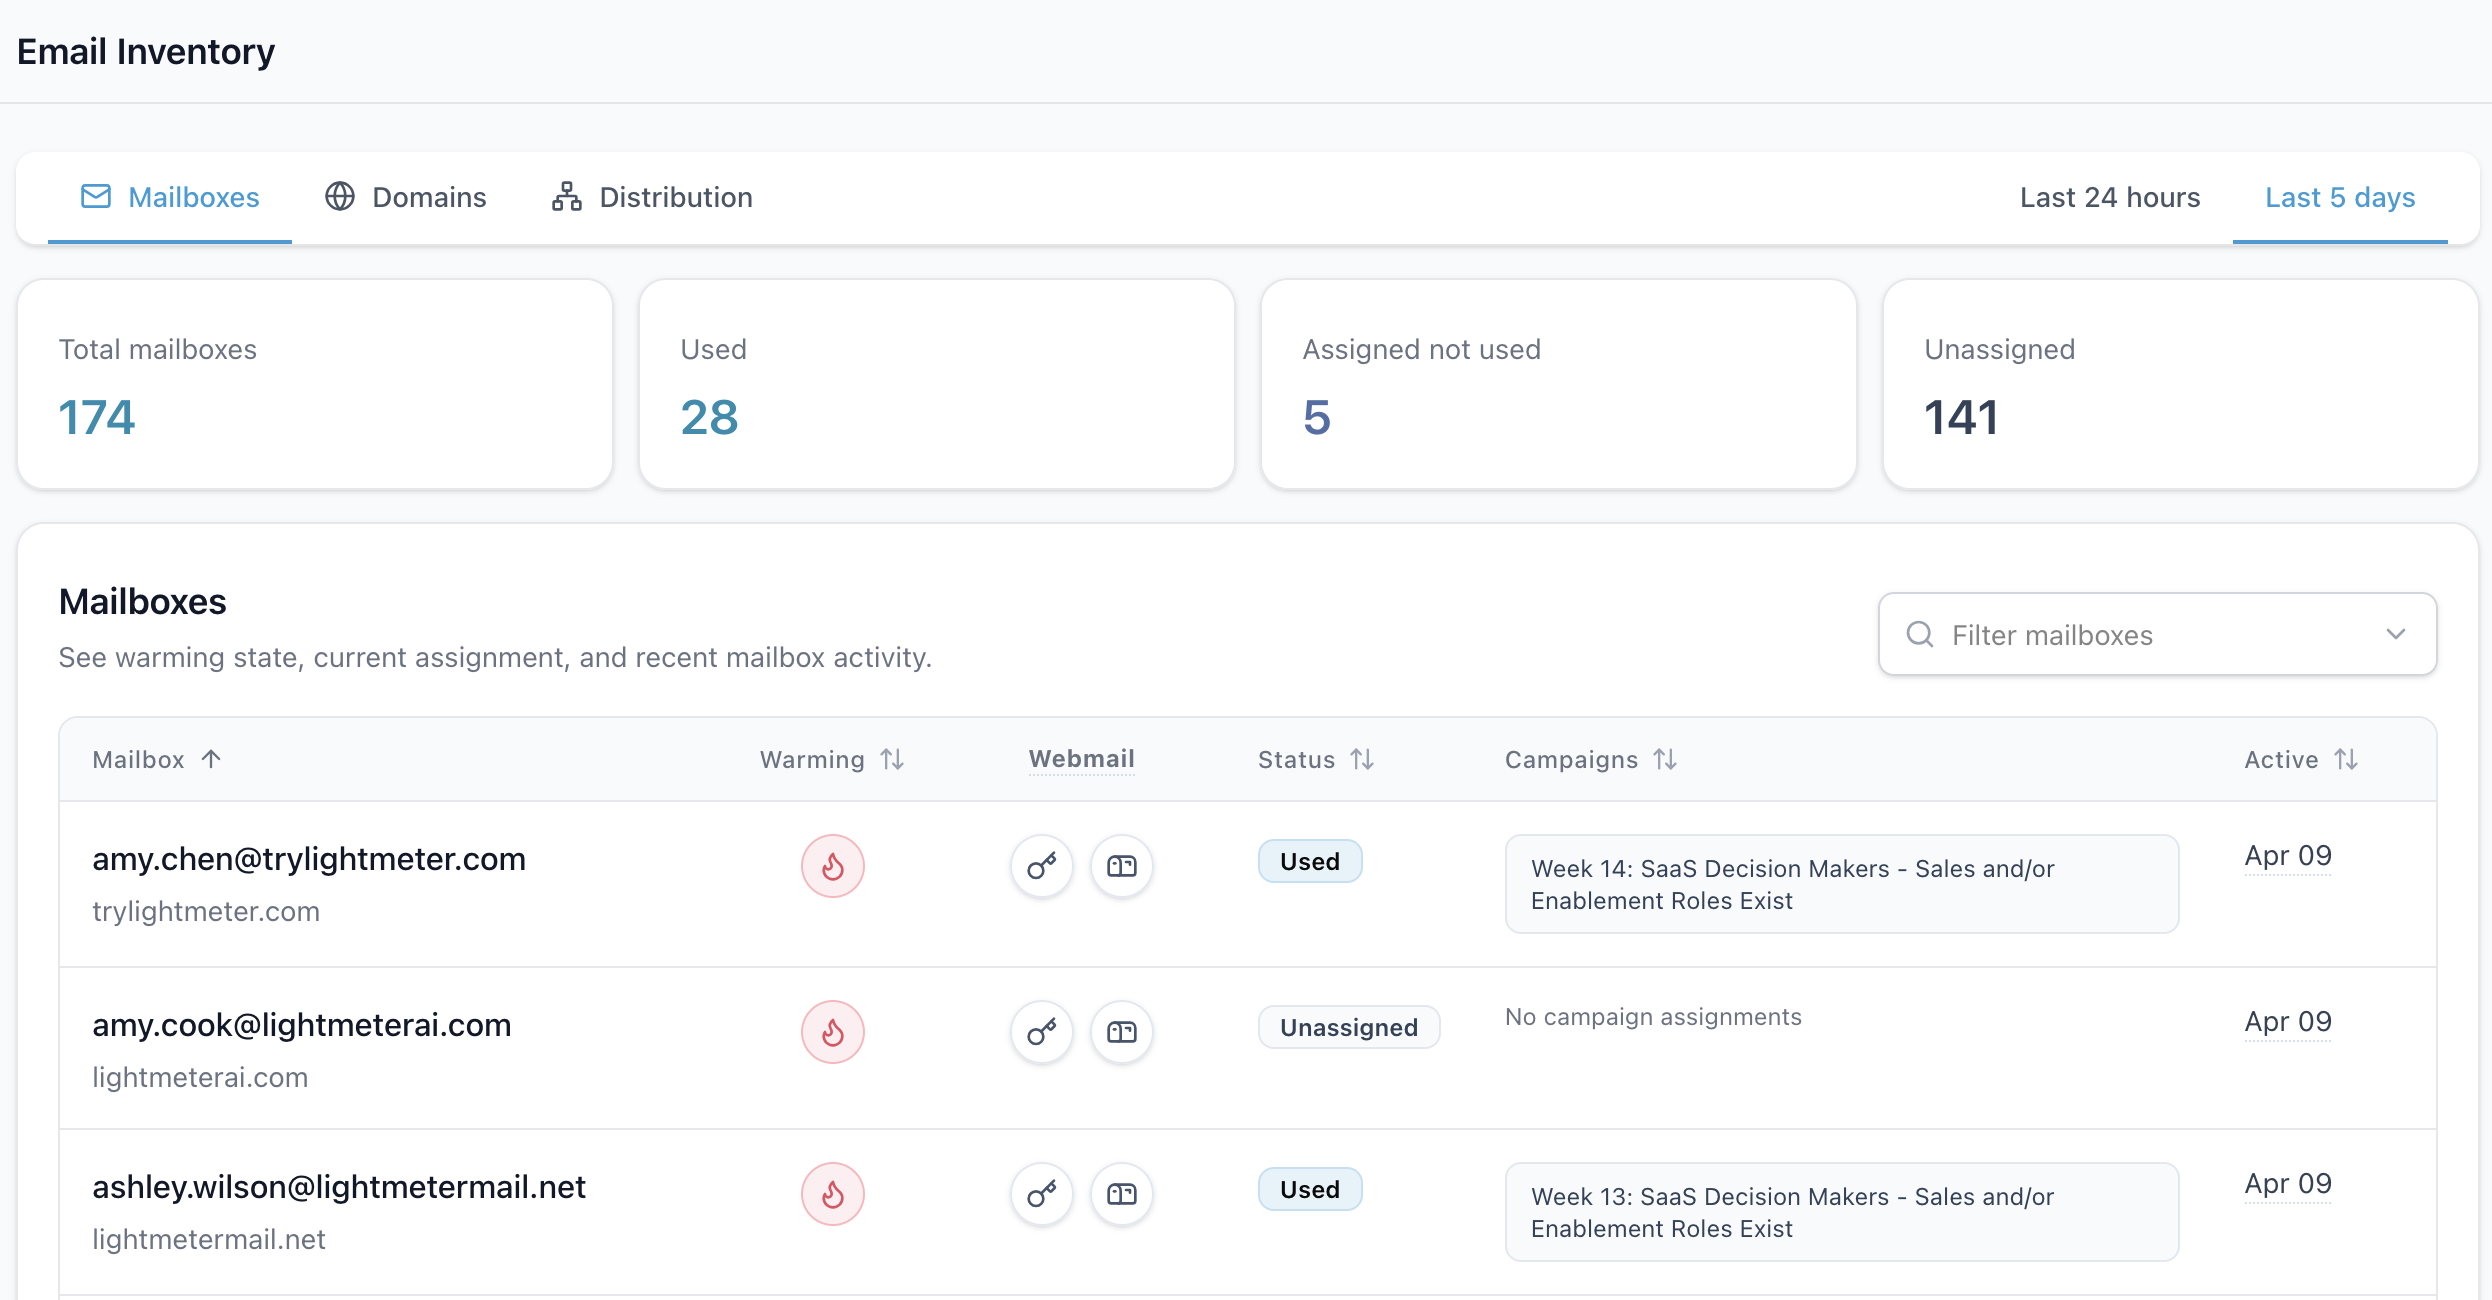Click the Assigned not used 5 card
2492x1300 pixels.
click(1559, 384)
